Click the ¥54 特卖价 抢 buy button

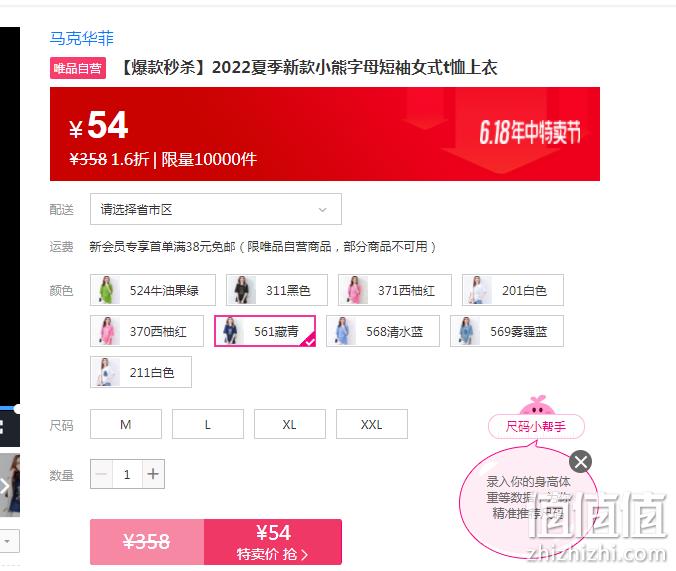(273, 542)
